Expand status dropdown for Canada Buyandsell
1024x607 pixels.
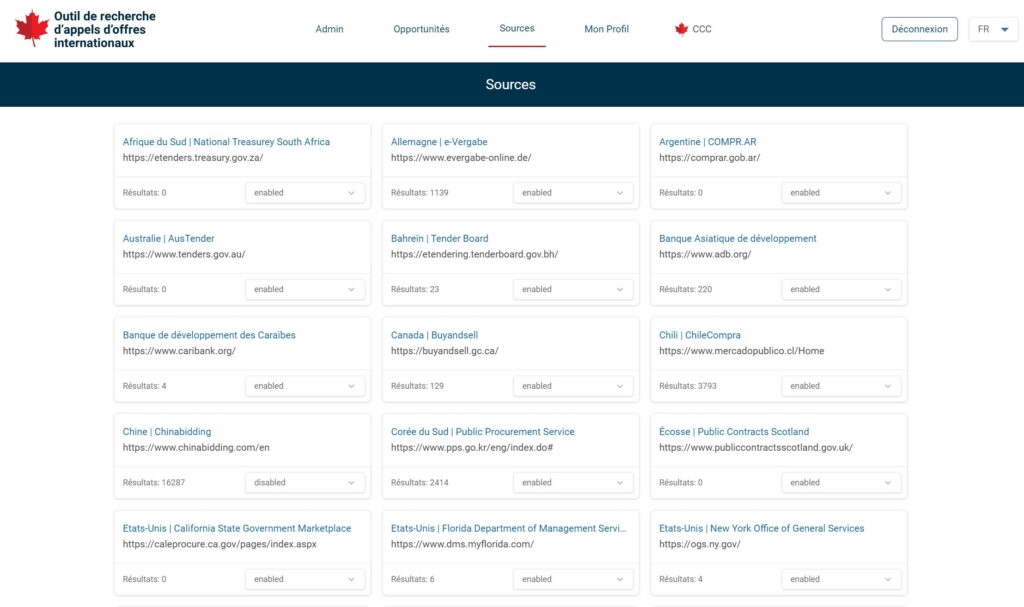[x=572, y=386]
